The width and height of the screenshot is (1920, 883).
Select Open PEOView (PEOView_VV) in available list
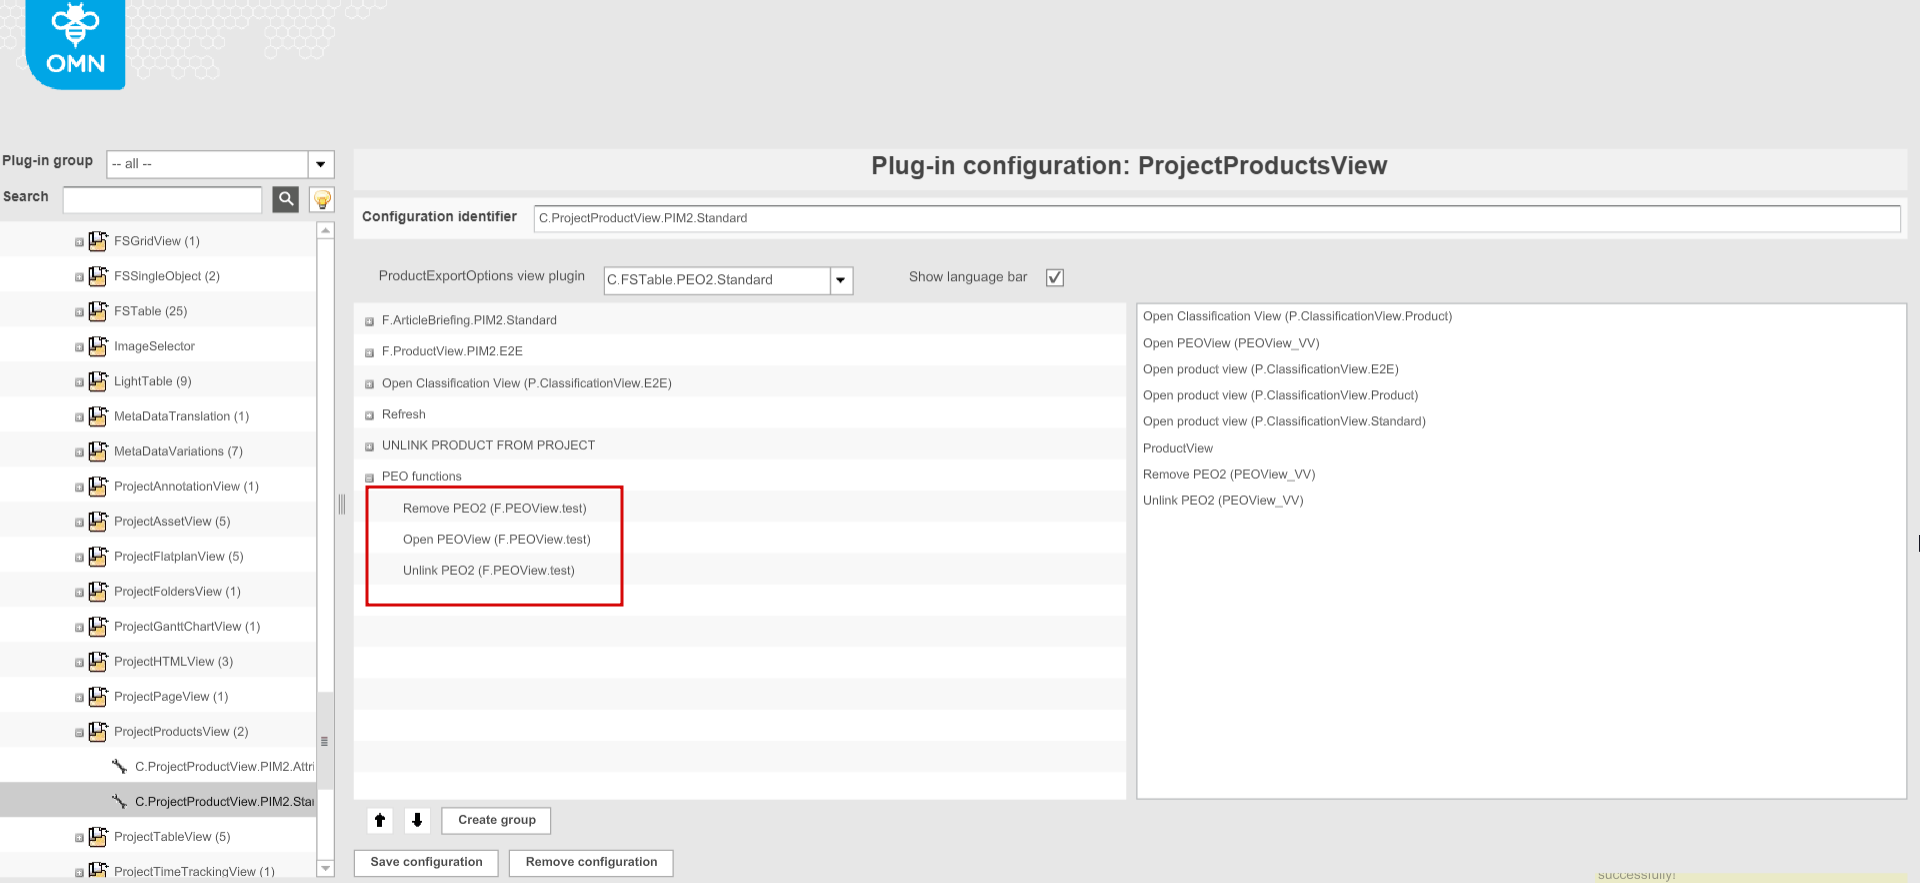pos(1231,343)
